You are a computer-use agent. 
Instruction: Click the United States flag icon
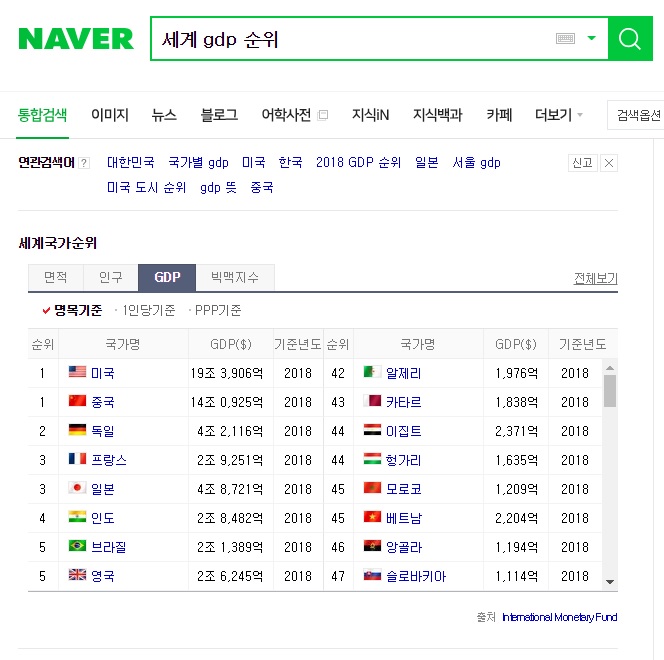[77, 373]
